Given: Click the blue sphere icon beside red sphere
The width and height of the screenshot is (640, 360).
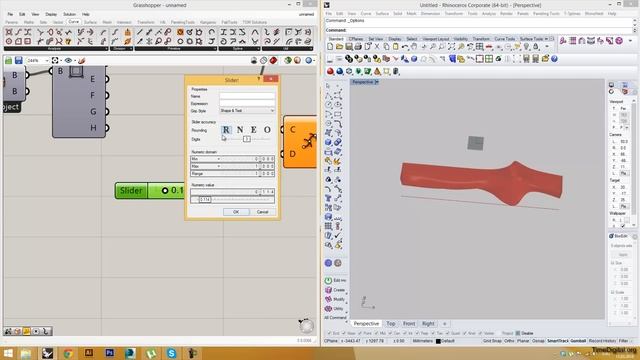Looking at the screenshot, I should [340, 71].
